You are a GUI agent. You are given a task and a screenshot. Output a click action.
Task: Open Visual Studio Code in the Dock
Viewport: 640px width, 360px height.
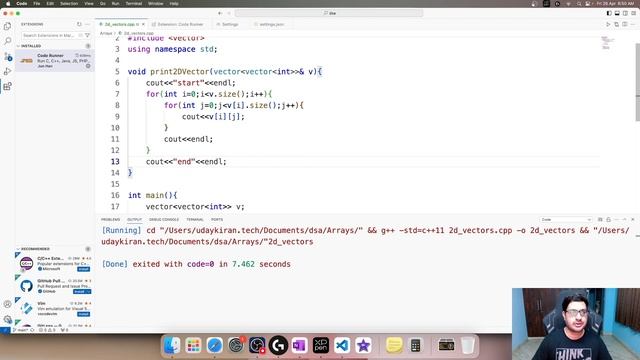pos(342,345)
